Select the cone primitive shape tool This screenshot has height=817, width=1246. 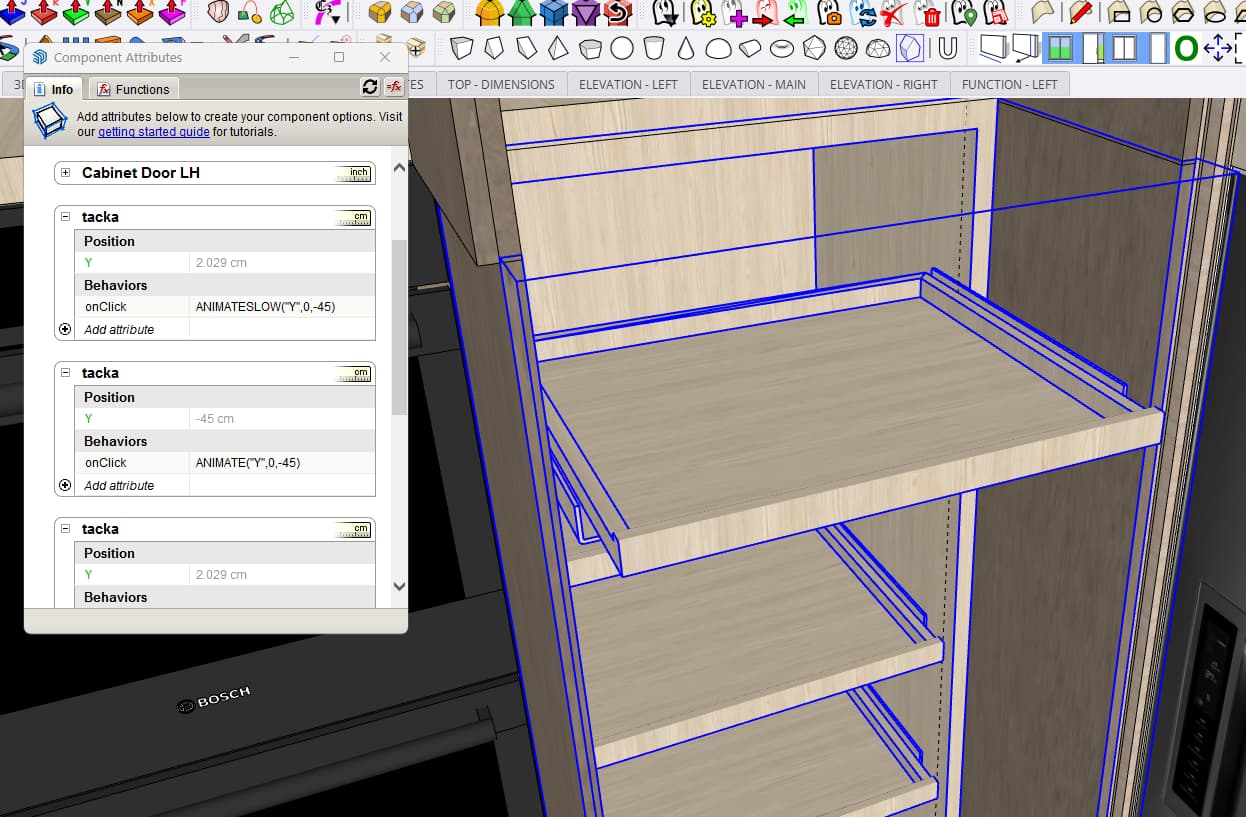tap(686, 47)
